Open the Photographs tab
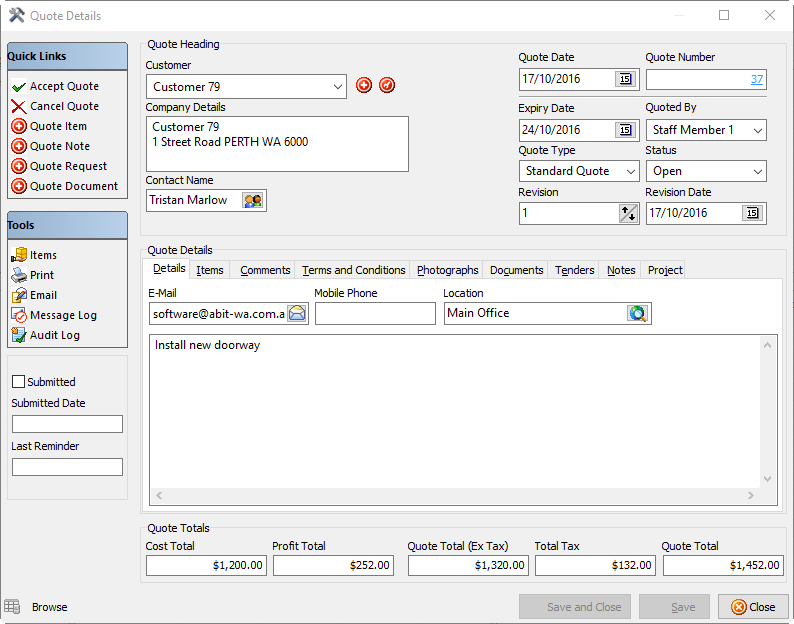 pyautogui.click(x=447, y=270)
